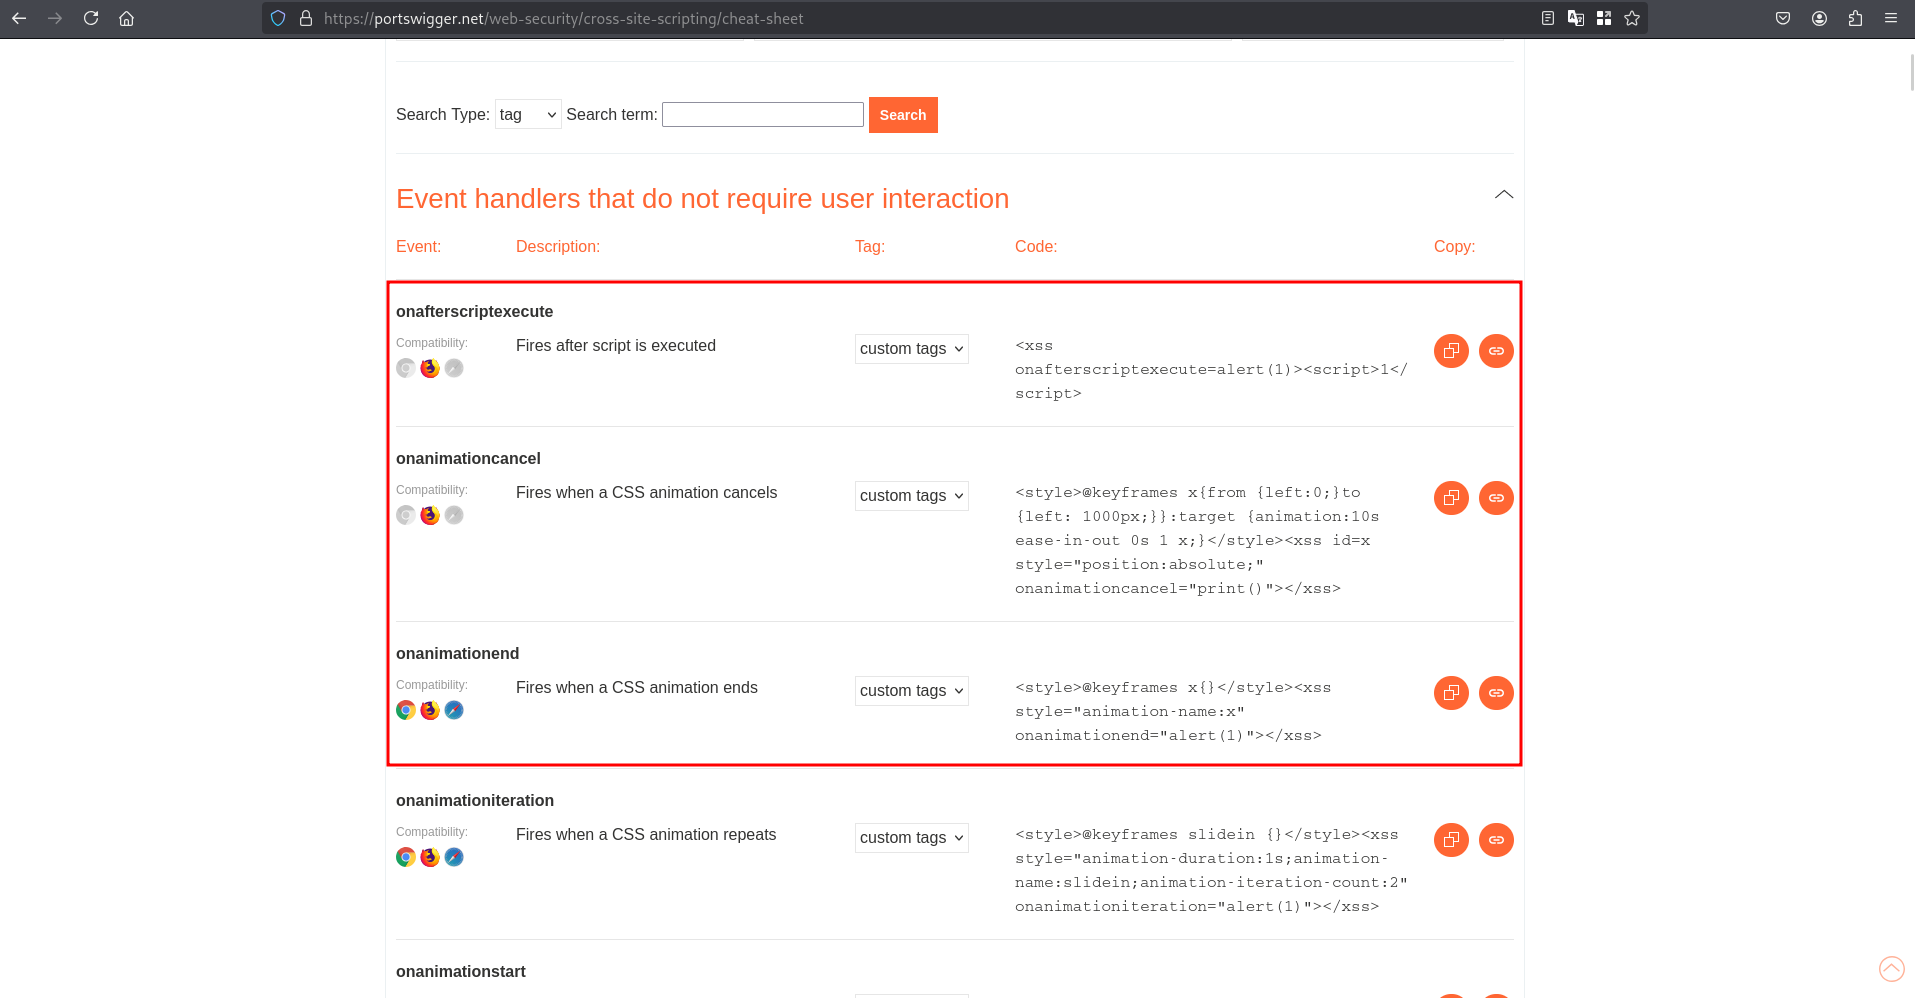Copy the onafterscriptexecute payload to clipboard

tap(1451, 351)
